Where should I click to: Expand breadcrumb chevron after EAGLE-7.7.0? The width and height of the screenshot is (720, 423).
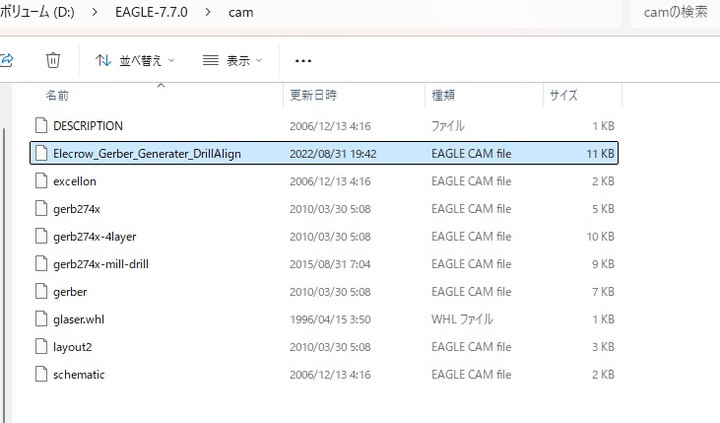(206, 14)
